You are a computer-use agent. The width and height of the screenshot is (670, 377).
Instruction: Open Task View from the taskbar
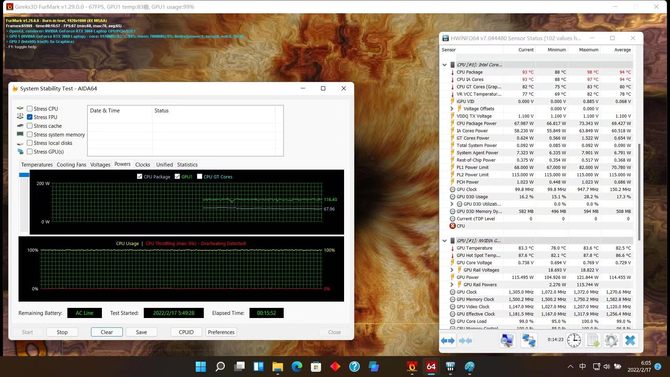(x=239, y=366)
